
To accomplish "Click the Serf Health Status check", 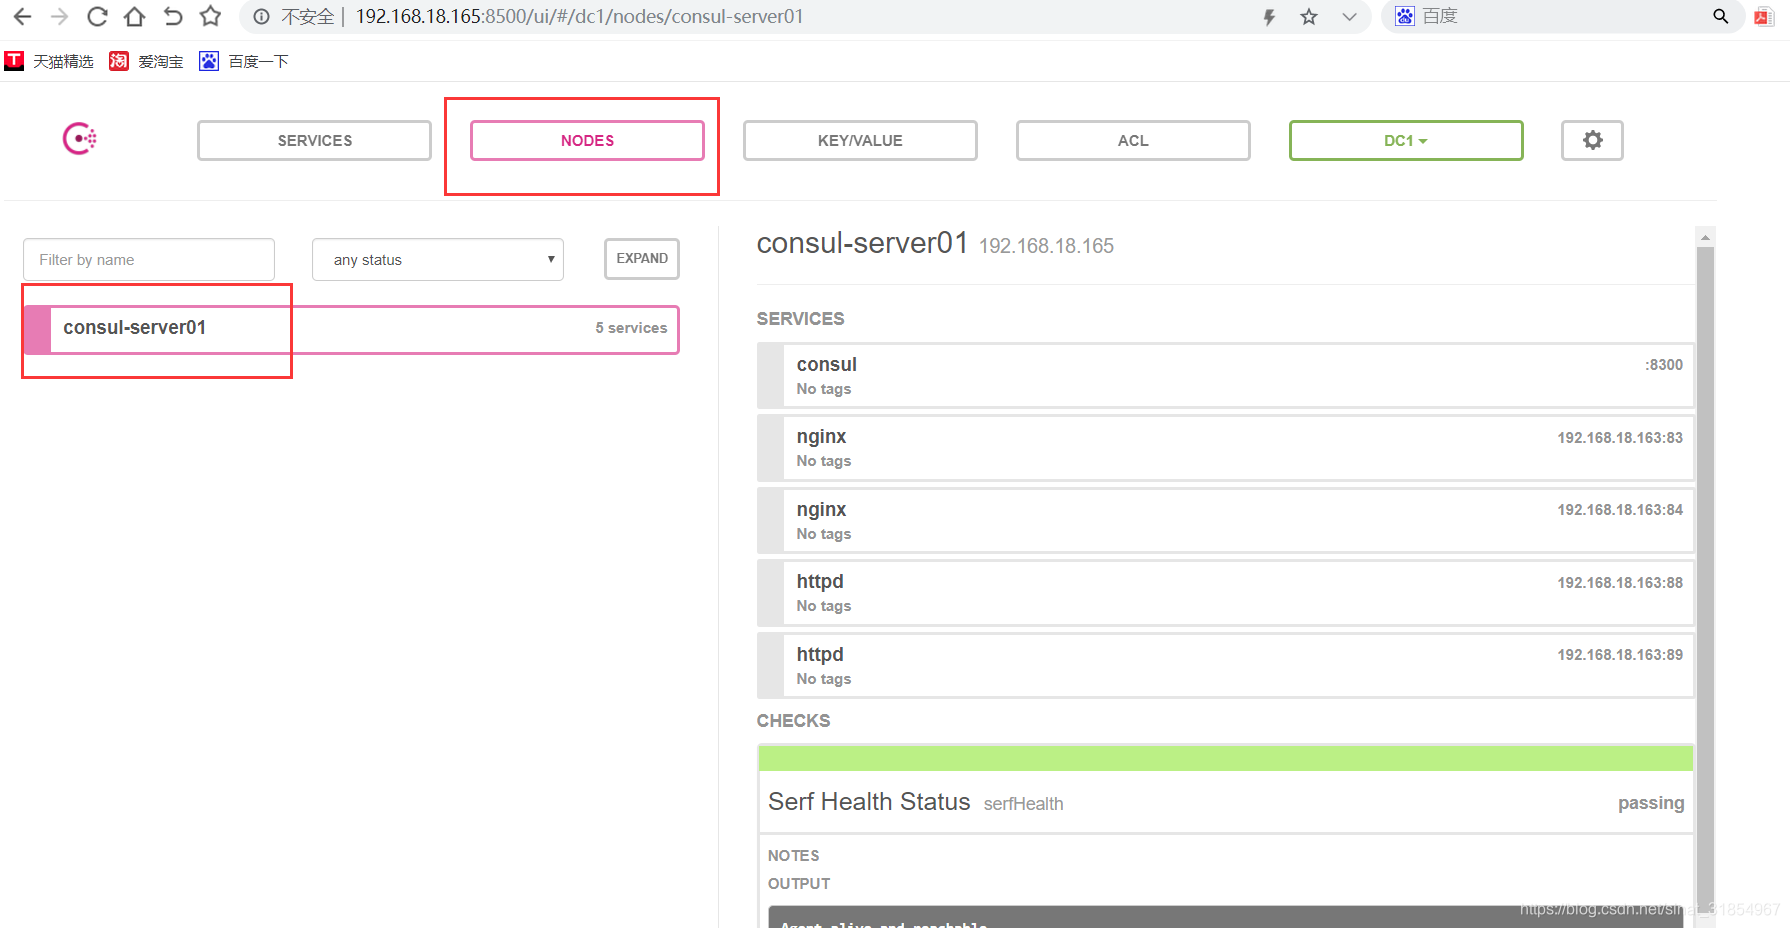I will pyautogui.click(x=869, y=802).
